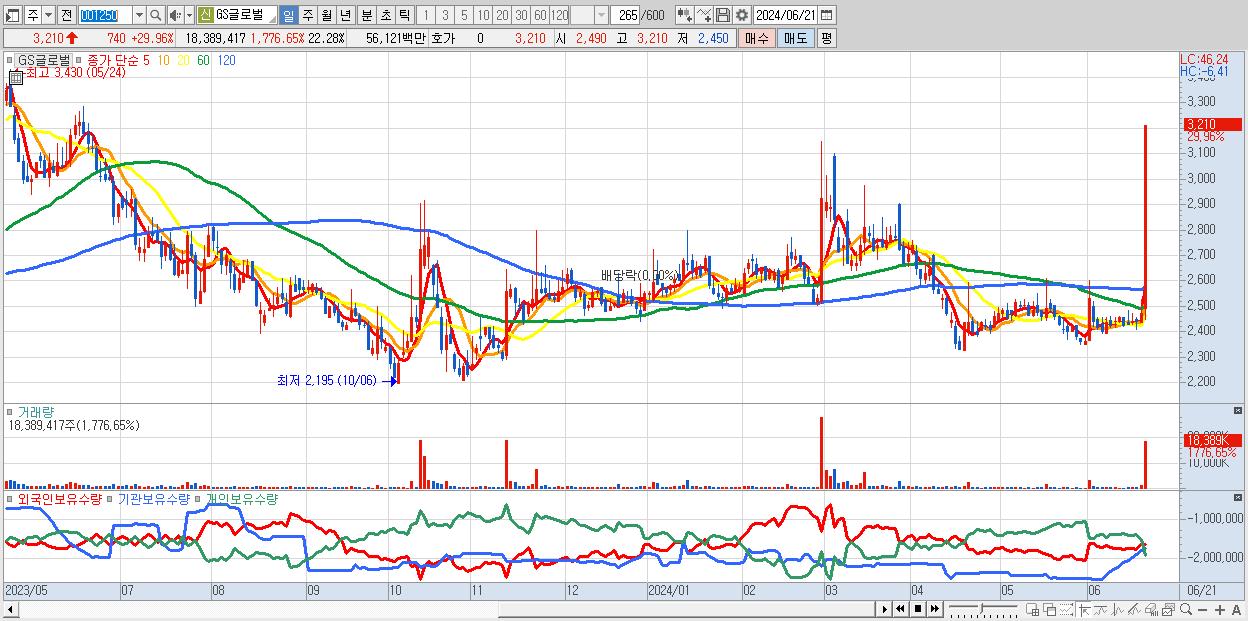Switch to 월 monthly chart period
Image resolution: width=1248 pixels, height=621 pixels.
pos(326,15)
